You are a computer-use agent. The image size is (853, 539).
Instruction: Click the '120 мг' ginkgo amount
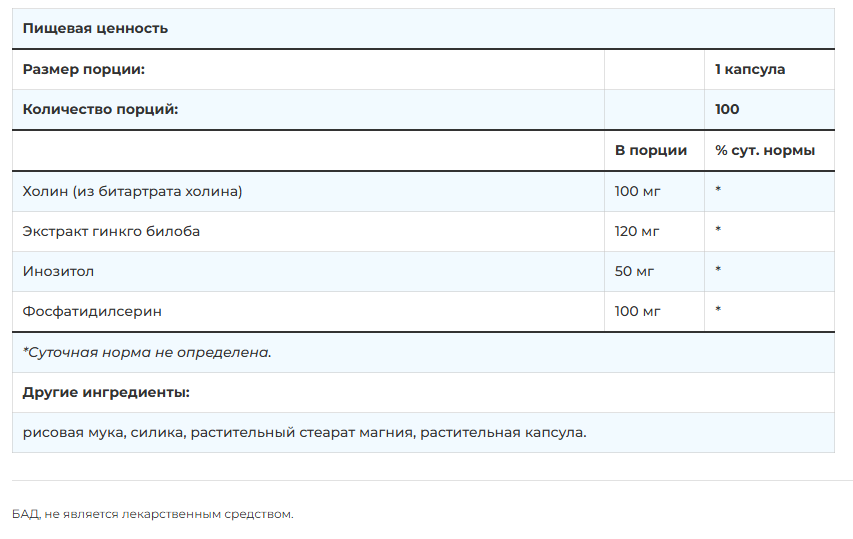point(637,231)
